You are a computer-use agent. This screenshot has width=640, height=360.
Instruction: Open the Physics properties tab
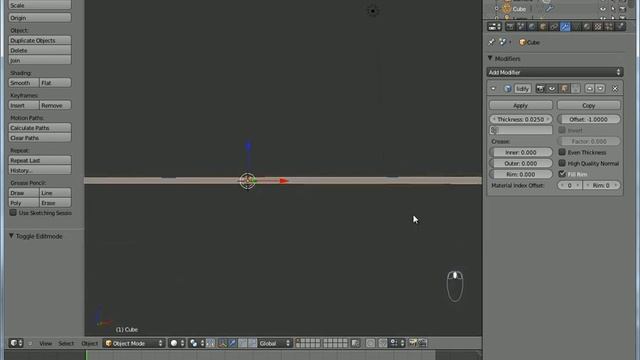click(x=620, y=27)
